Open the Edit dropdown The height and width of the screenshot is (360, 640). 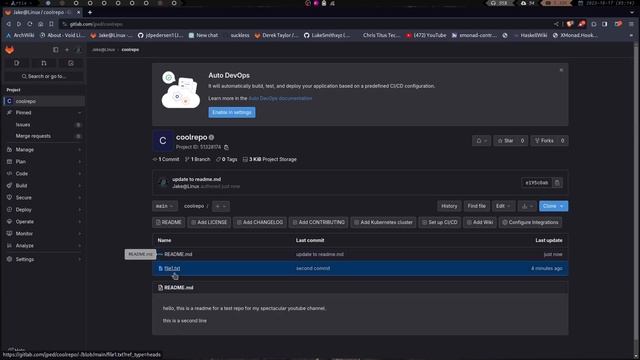coord(503,206)
